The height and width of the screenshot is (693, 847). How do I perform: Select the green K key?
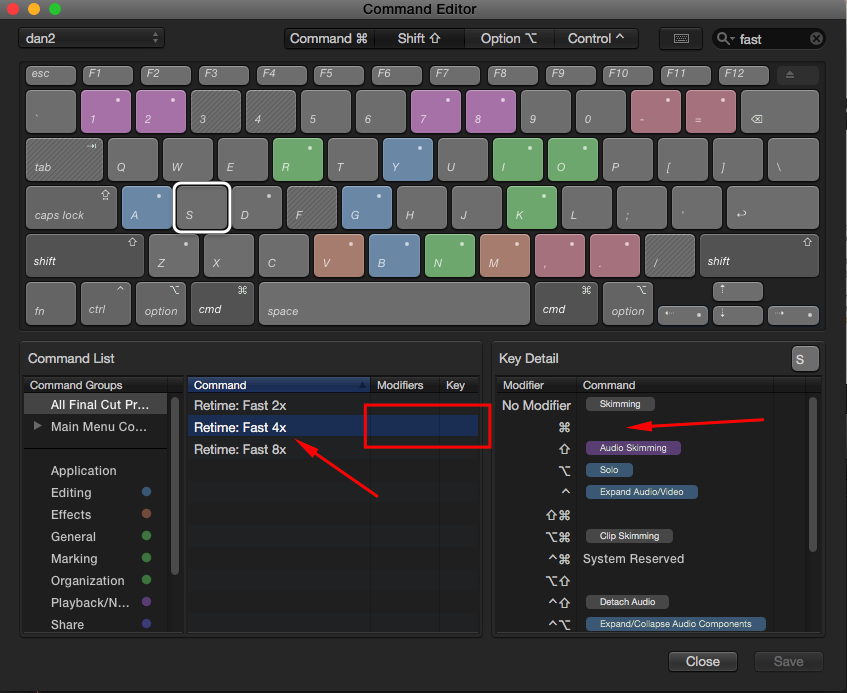[532, 208]
